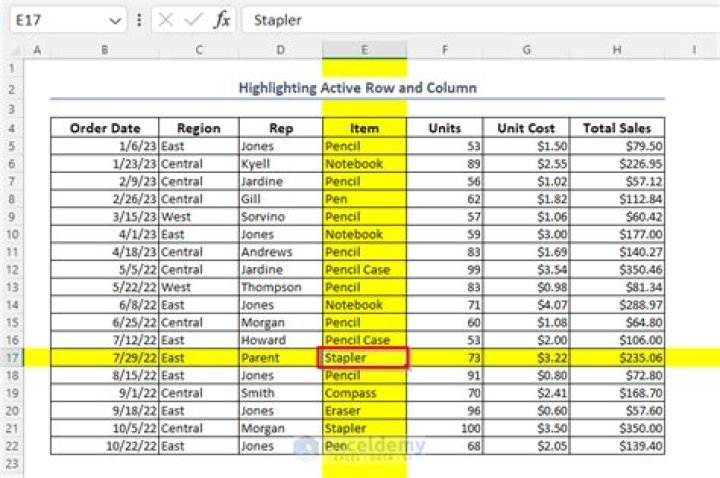Click the Units cell 100
Image resolution: width=720 pixels, height=478 pixels.
(444, 428)
